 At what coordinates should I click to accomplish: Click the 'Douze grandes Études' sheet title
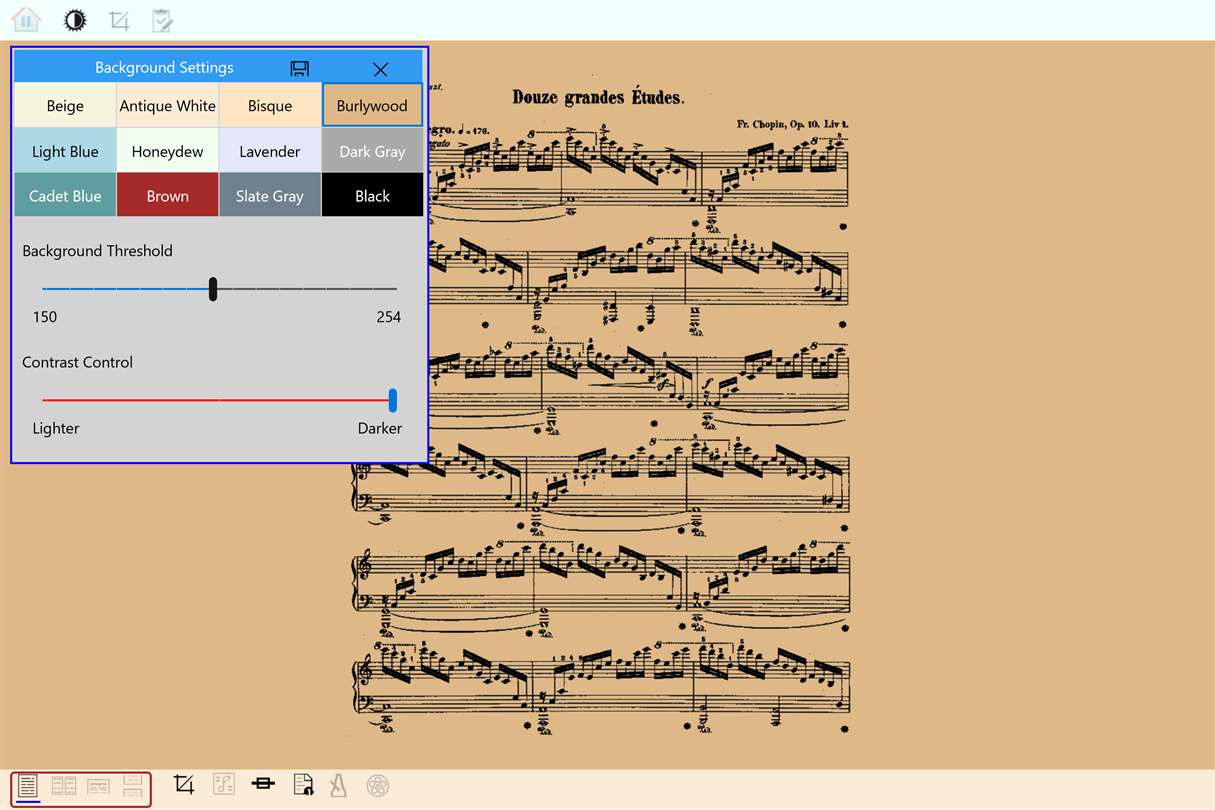[x=598, y=97]
